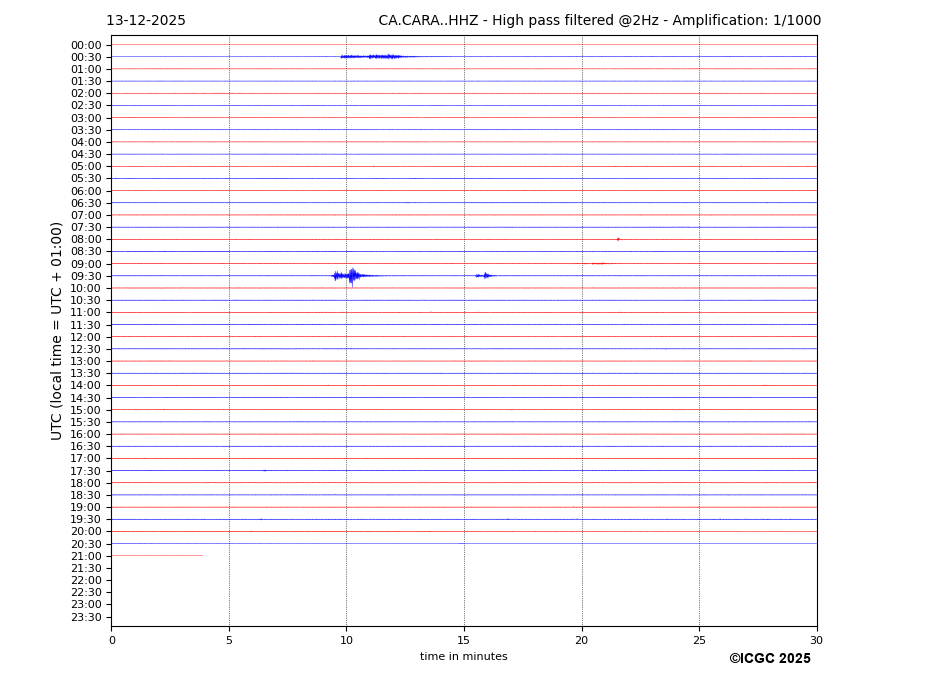Click the small event near minute 16 on 09:30

485,275
